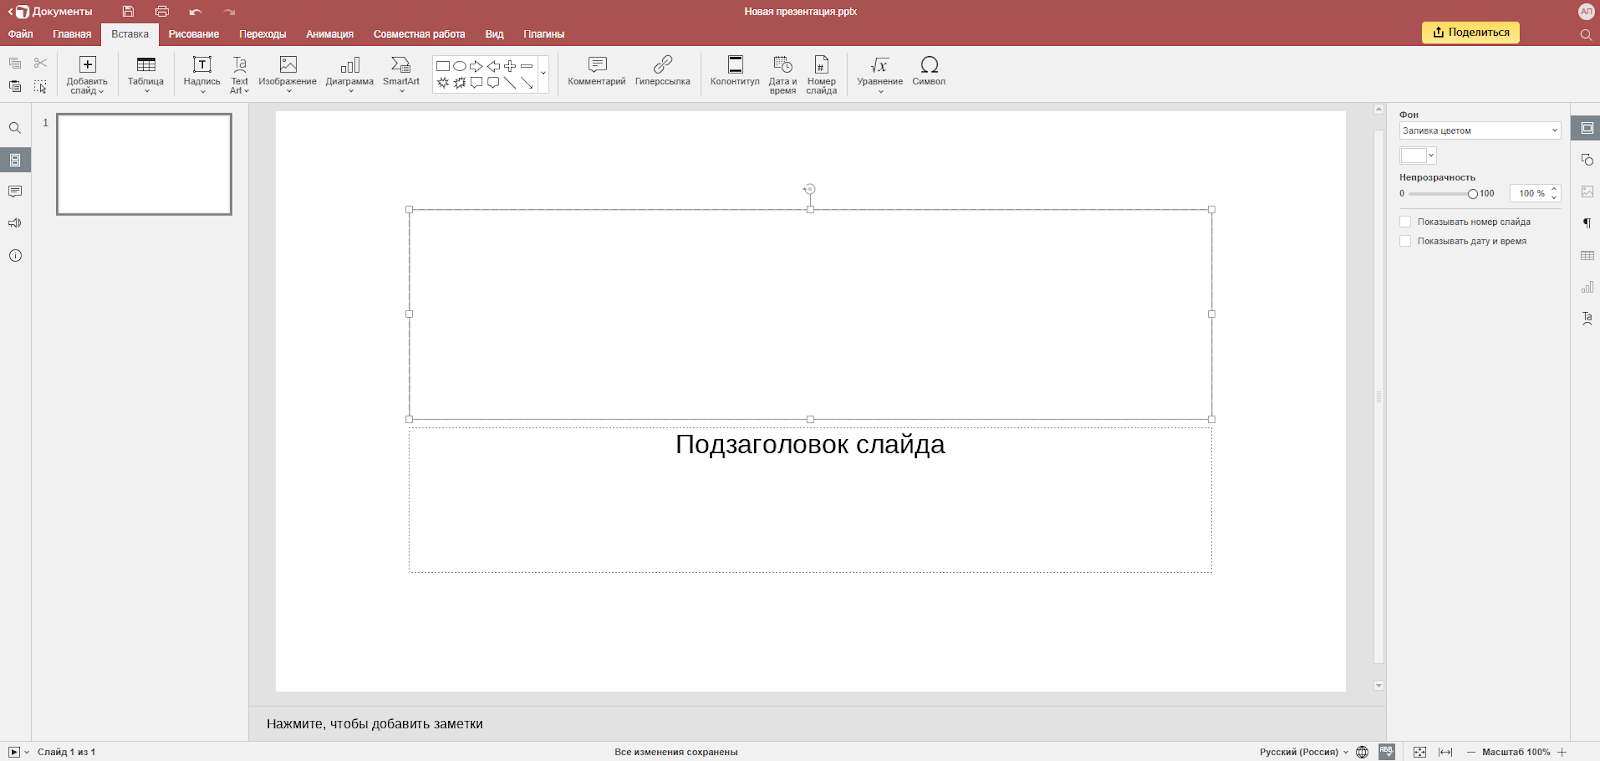Click the Поделиться share button
Viewport: 1600px width, 761px height.
[x=1471, y=32]
